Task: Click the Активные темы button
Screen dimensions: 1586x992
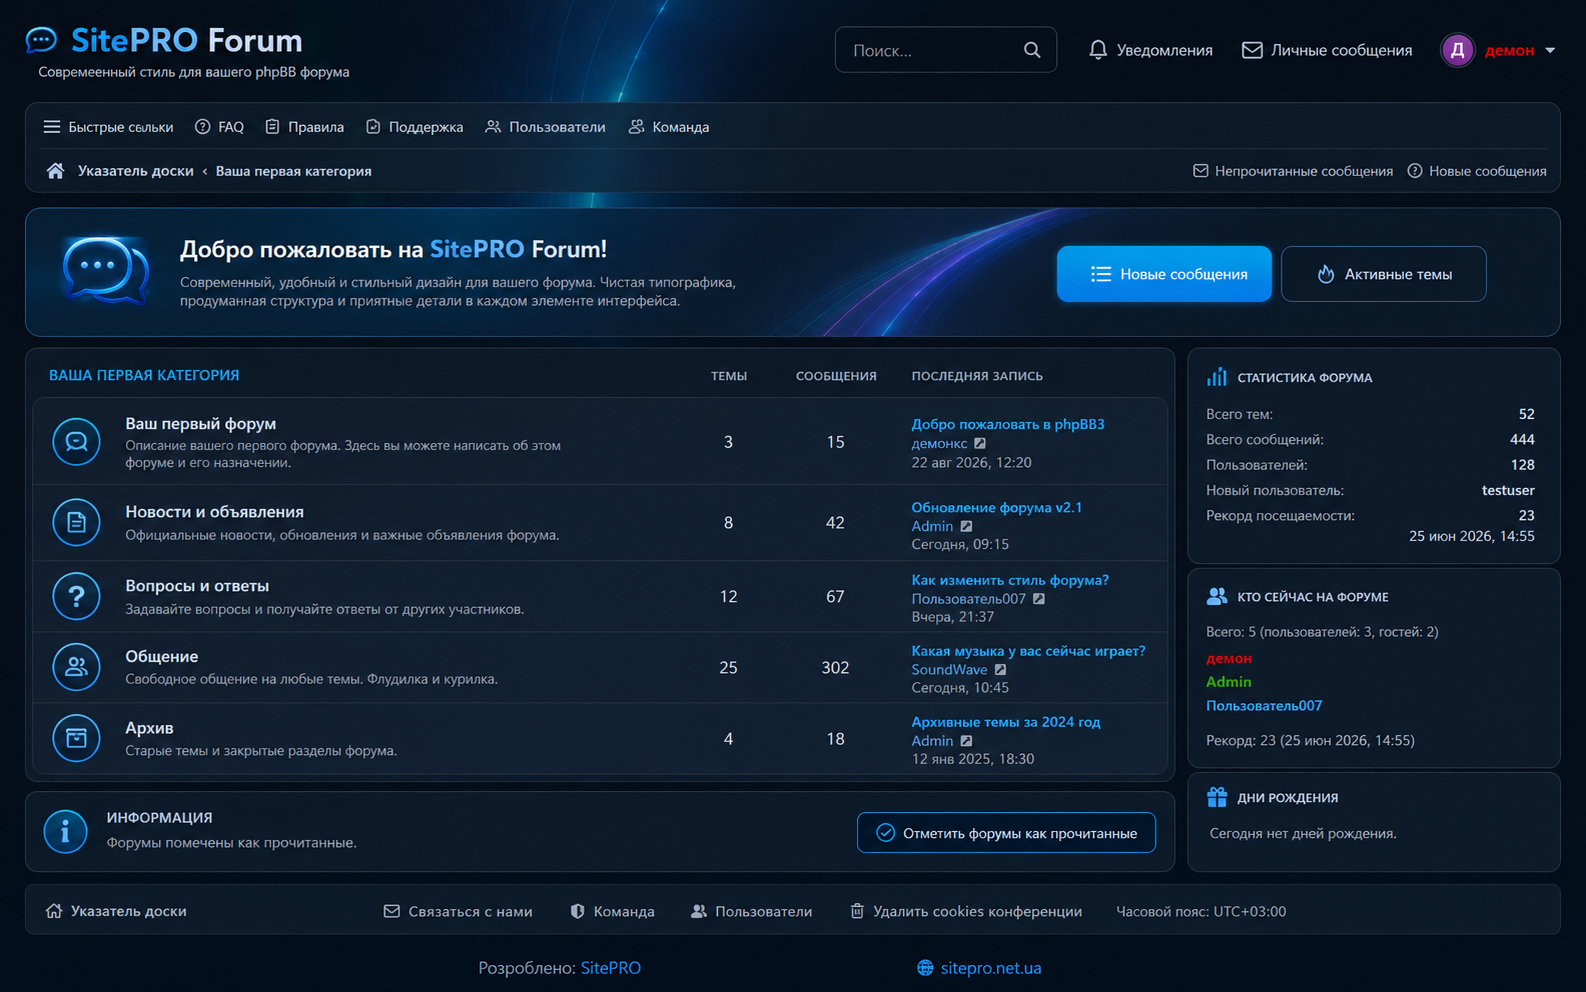Action: click(x=1383, y=274)
